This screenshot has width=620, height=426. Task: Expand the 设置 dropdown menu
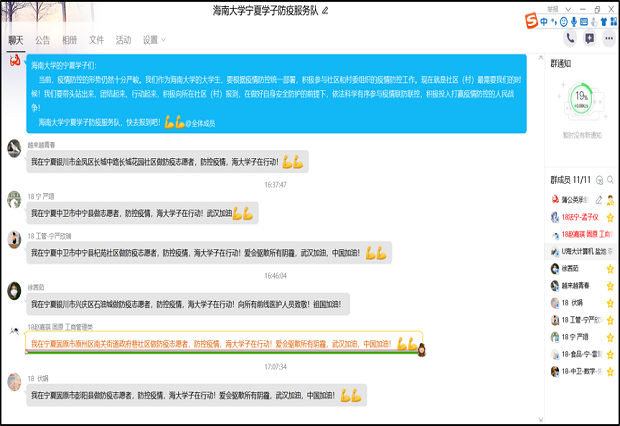pyautogui.click(x=154, y=40)
